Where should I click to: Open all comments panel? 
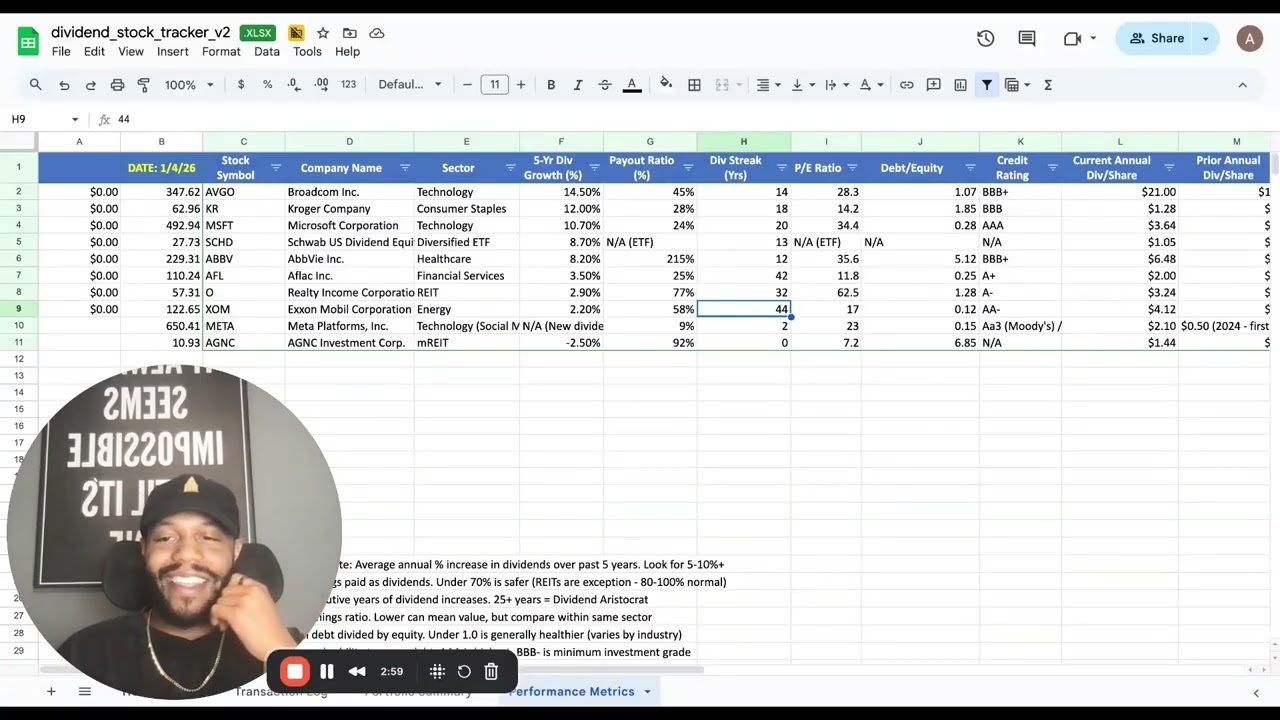(1027, 38)
